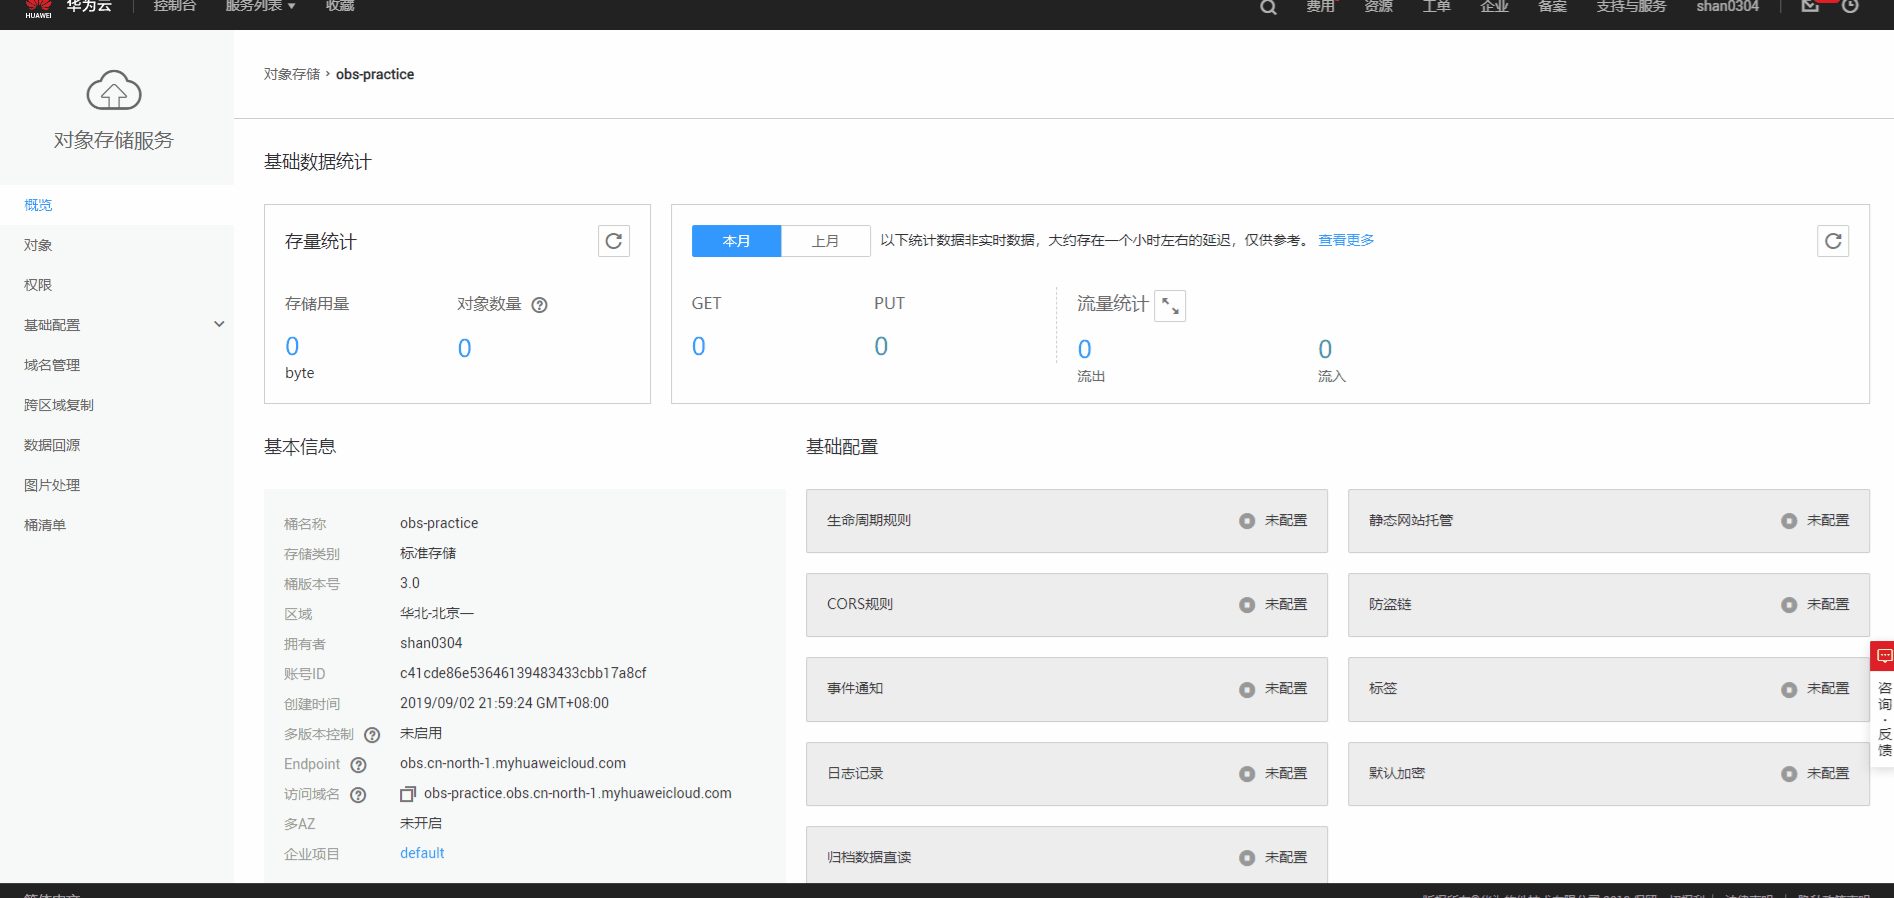This screenshot has width=1894, height=898.
Task: Show help for 多版本控制
Action: (372, 735)
